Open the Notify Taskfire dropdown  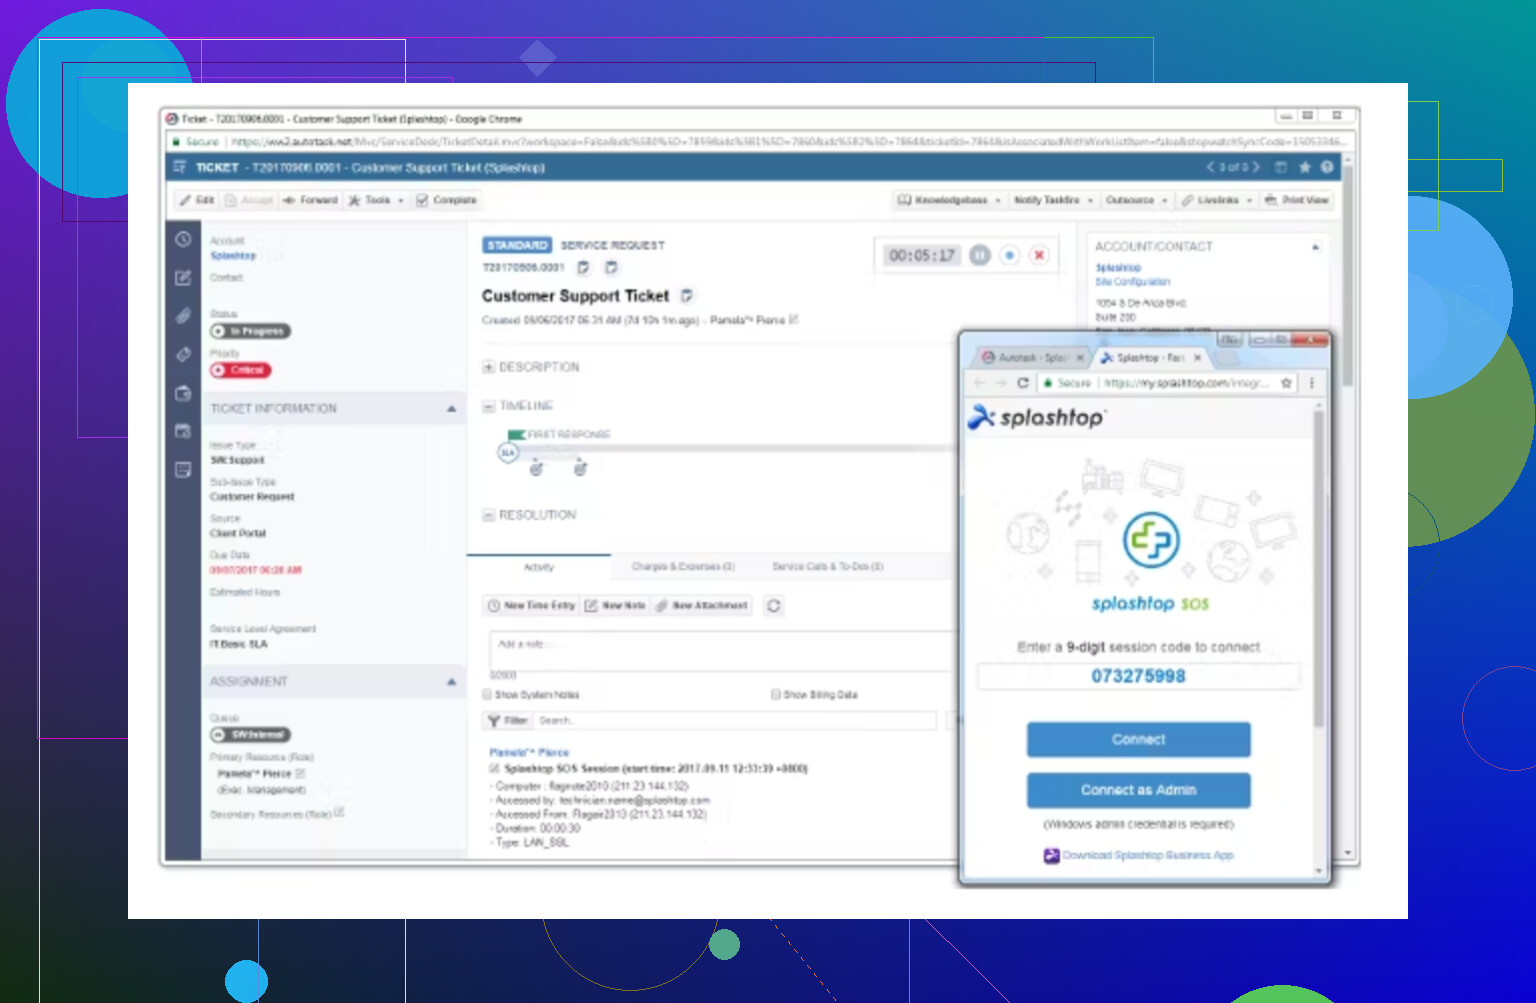point(1053,200)
